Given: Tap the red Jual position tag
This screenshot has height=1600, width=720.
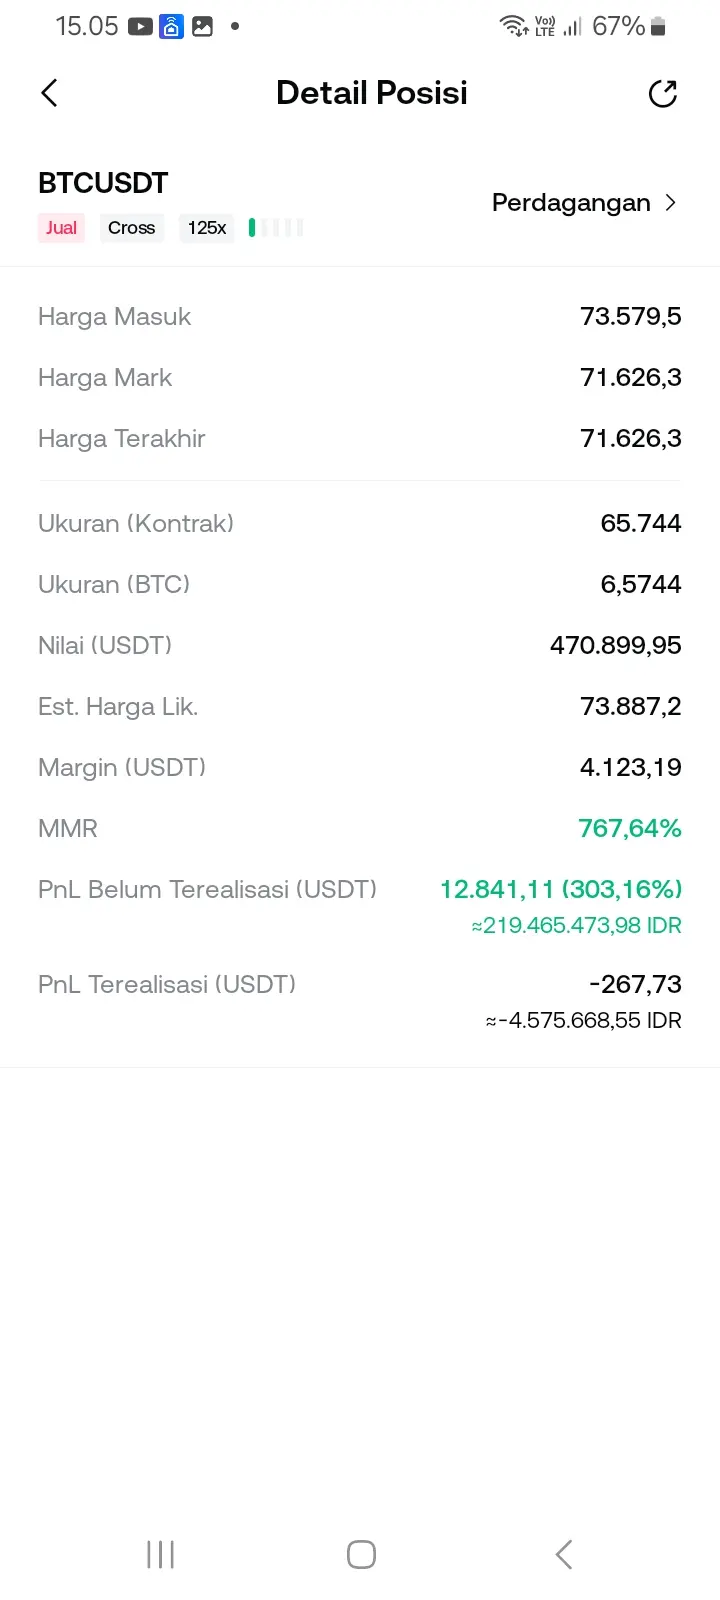Looking at the screenshot, I should pos(61,228).
